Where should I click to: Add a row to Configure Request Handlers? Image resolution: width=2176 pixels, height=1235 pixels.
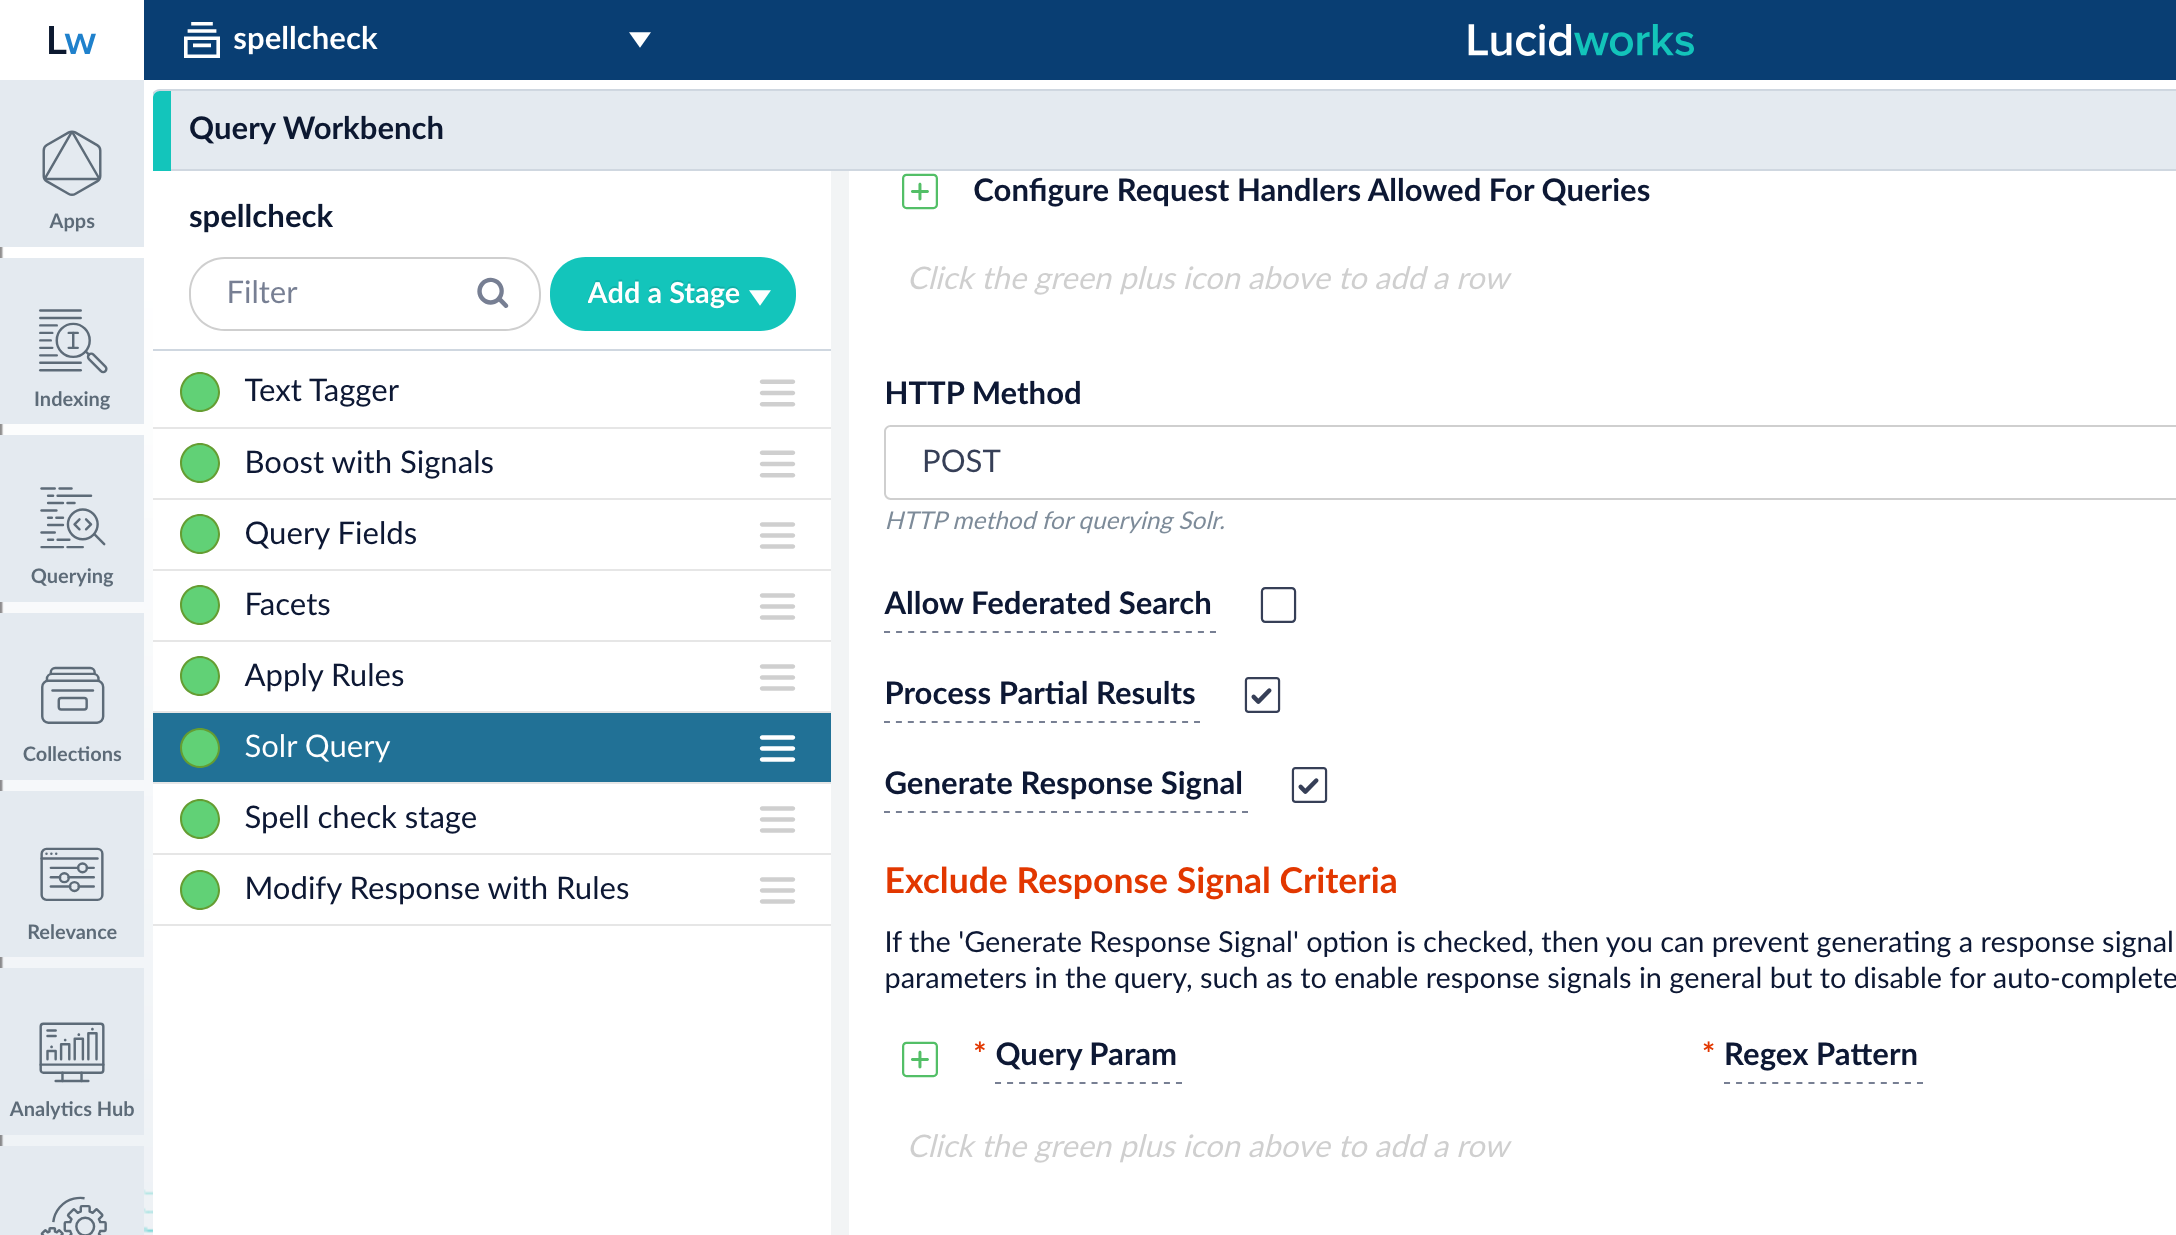[x=920, y=191]
